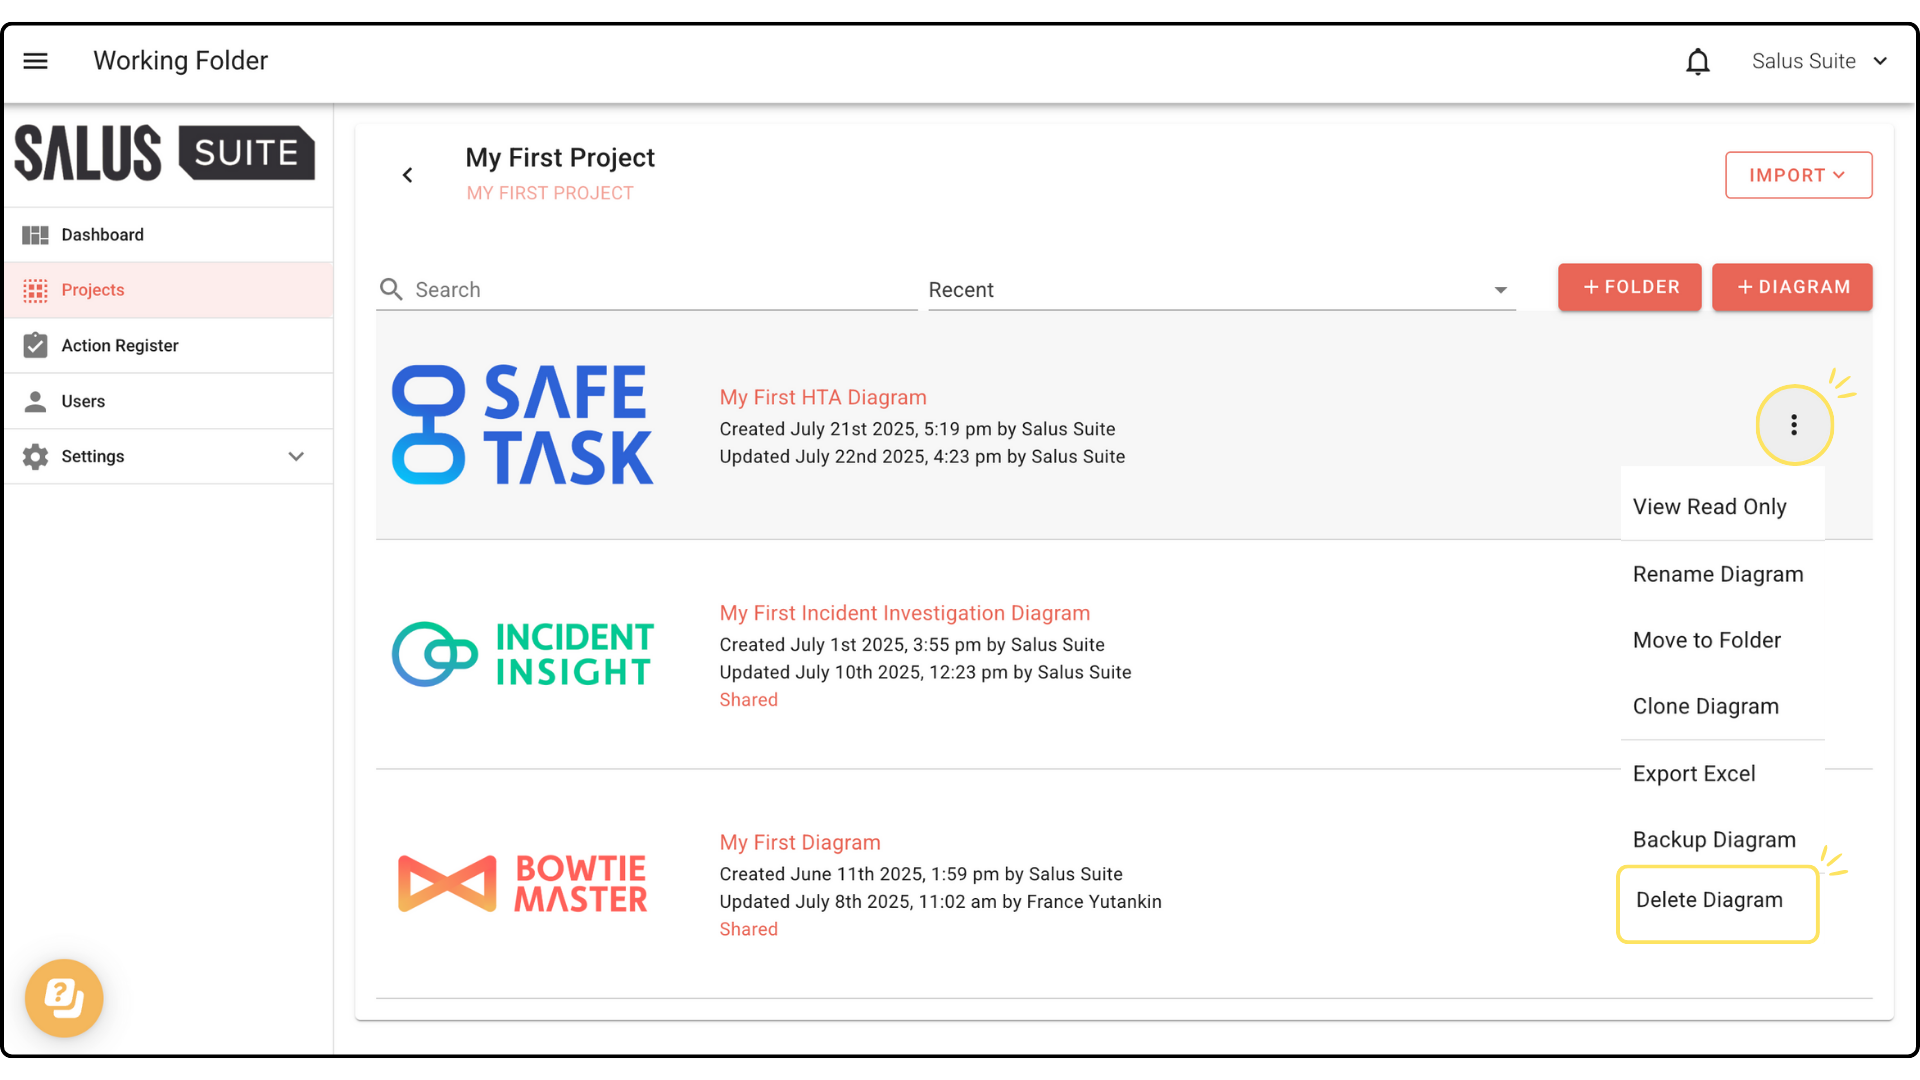Open the Salus Suite account dropdown
This screenshot has width=1920, height=1080.
coord(1818,61)
